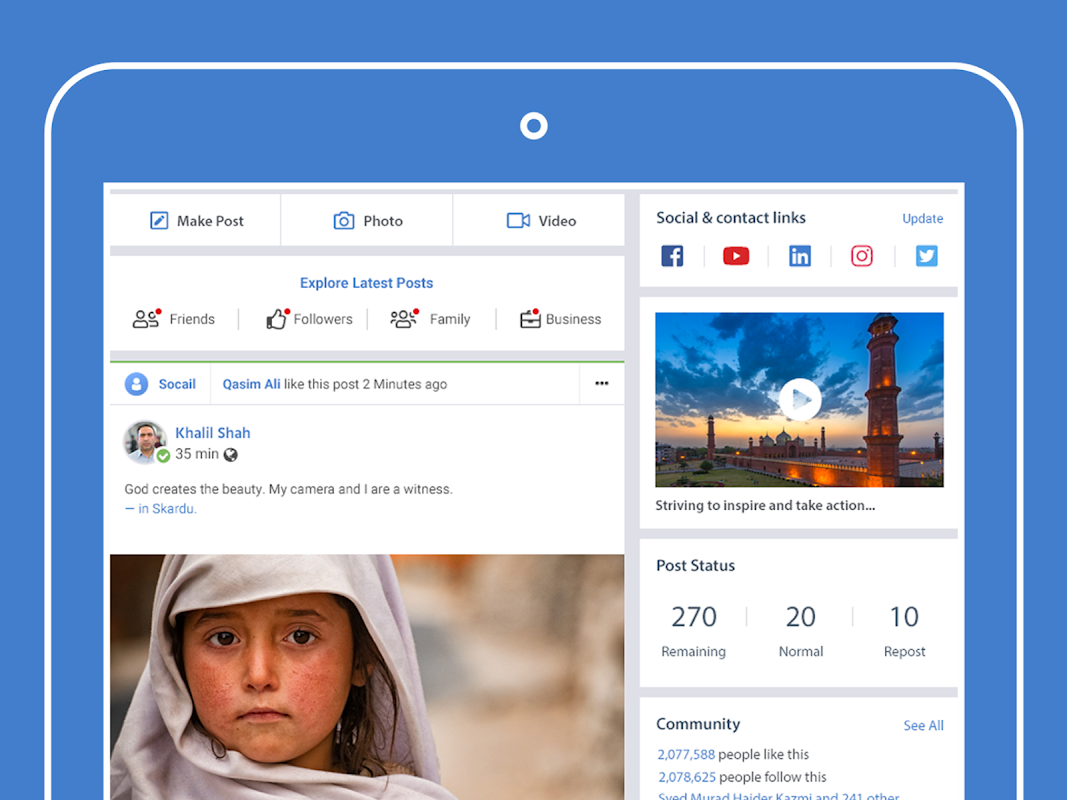1067x800 pixels.
Task: Click the Community heading
Action: (698, 724)
